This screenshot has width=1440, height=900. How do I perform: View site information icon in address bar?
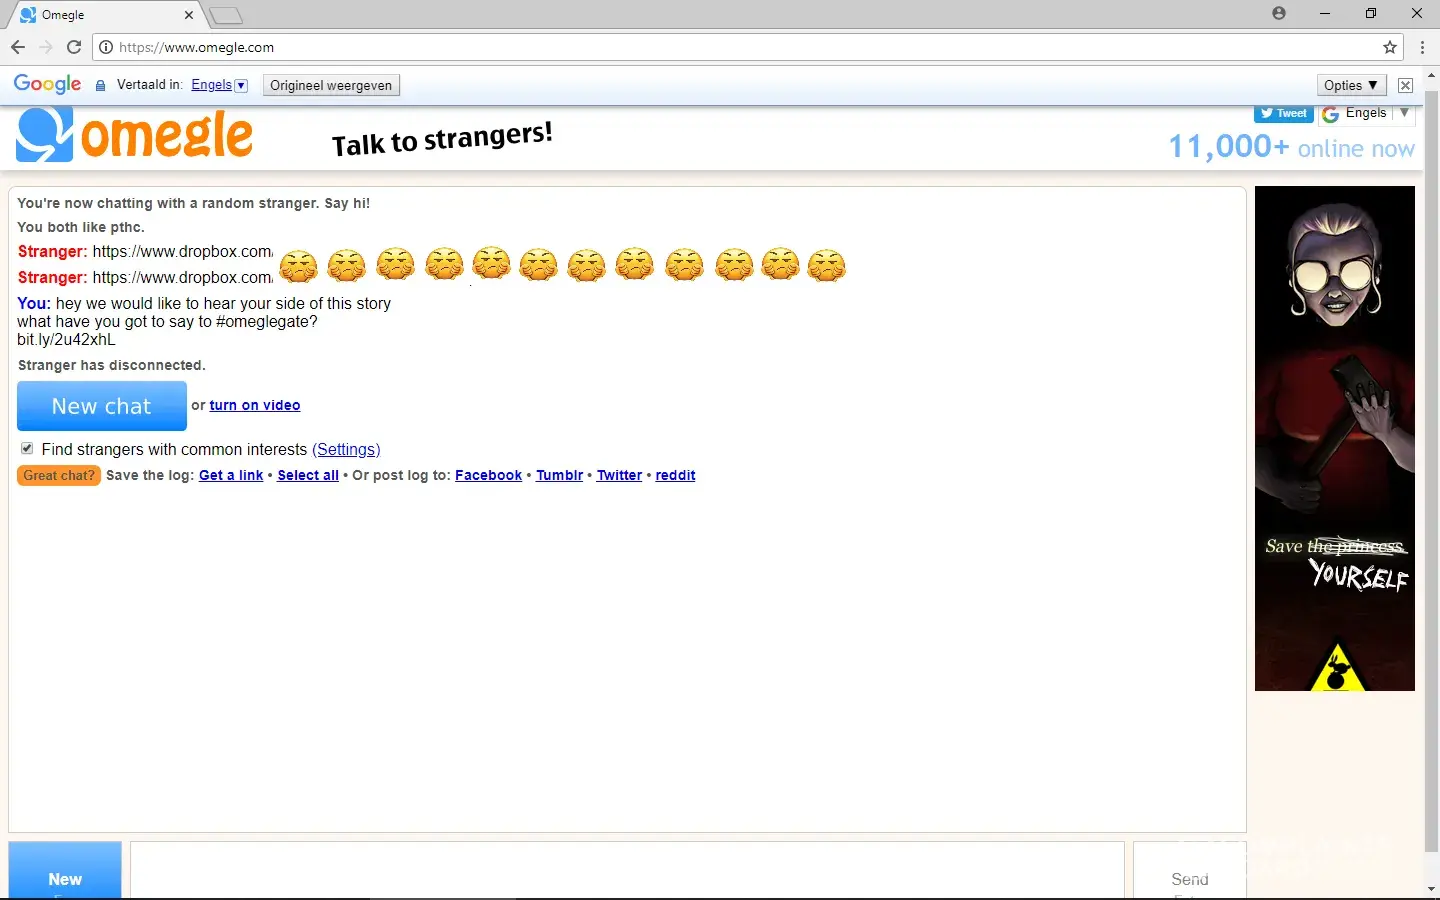tap(106, 47)
